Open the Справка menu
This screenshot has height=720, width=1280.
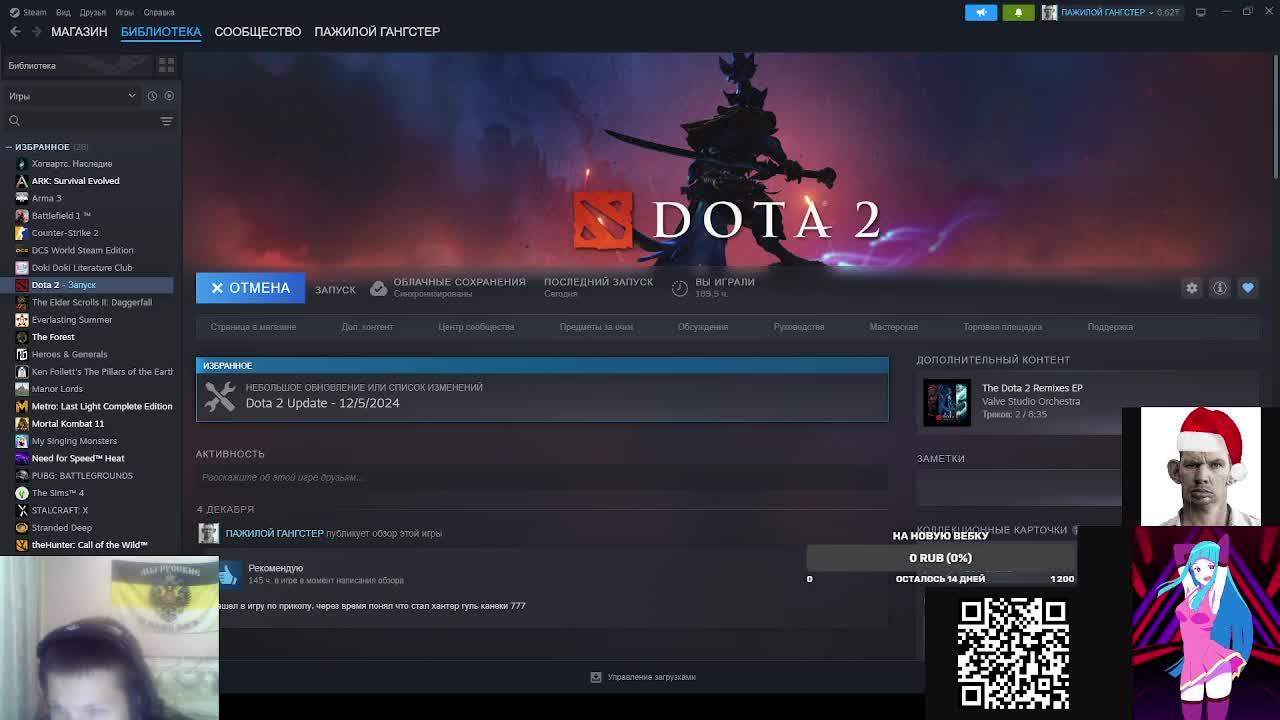[x=159, y=12]
